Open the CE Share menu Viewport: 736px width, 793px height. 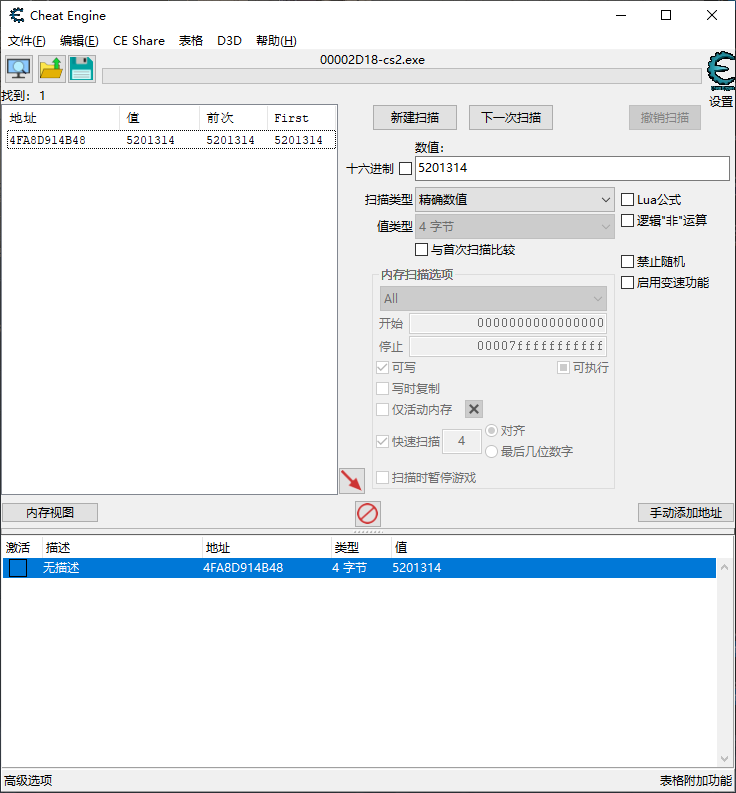pos(139,41)
